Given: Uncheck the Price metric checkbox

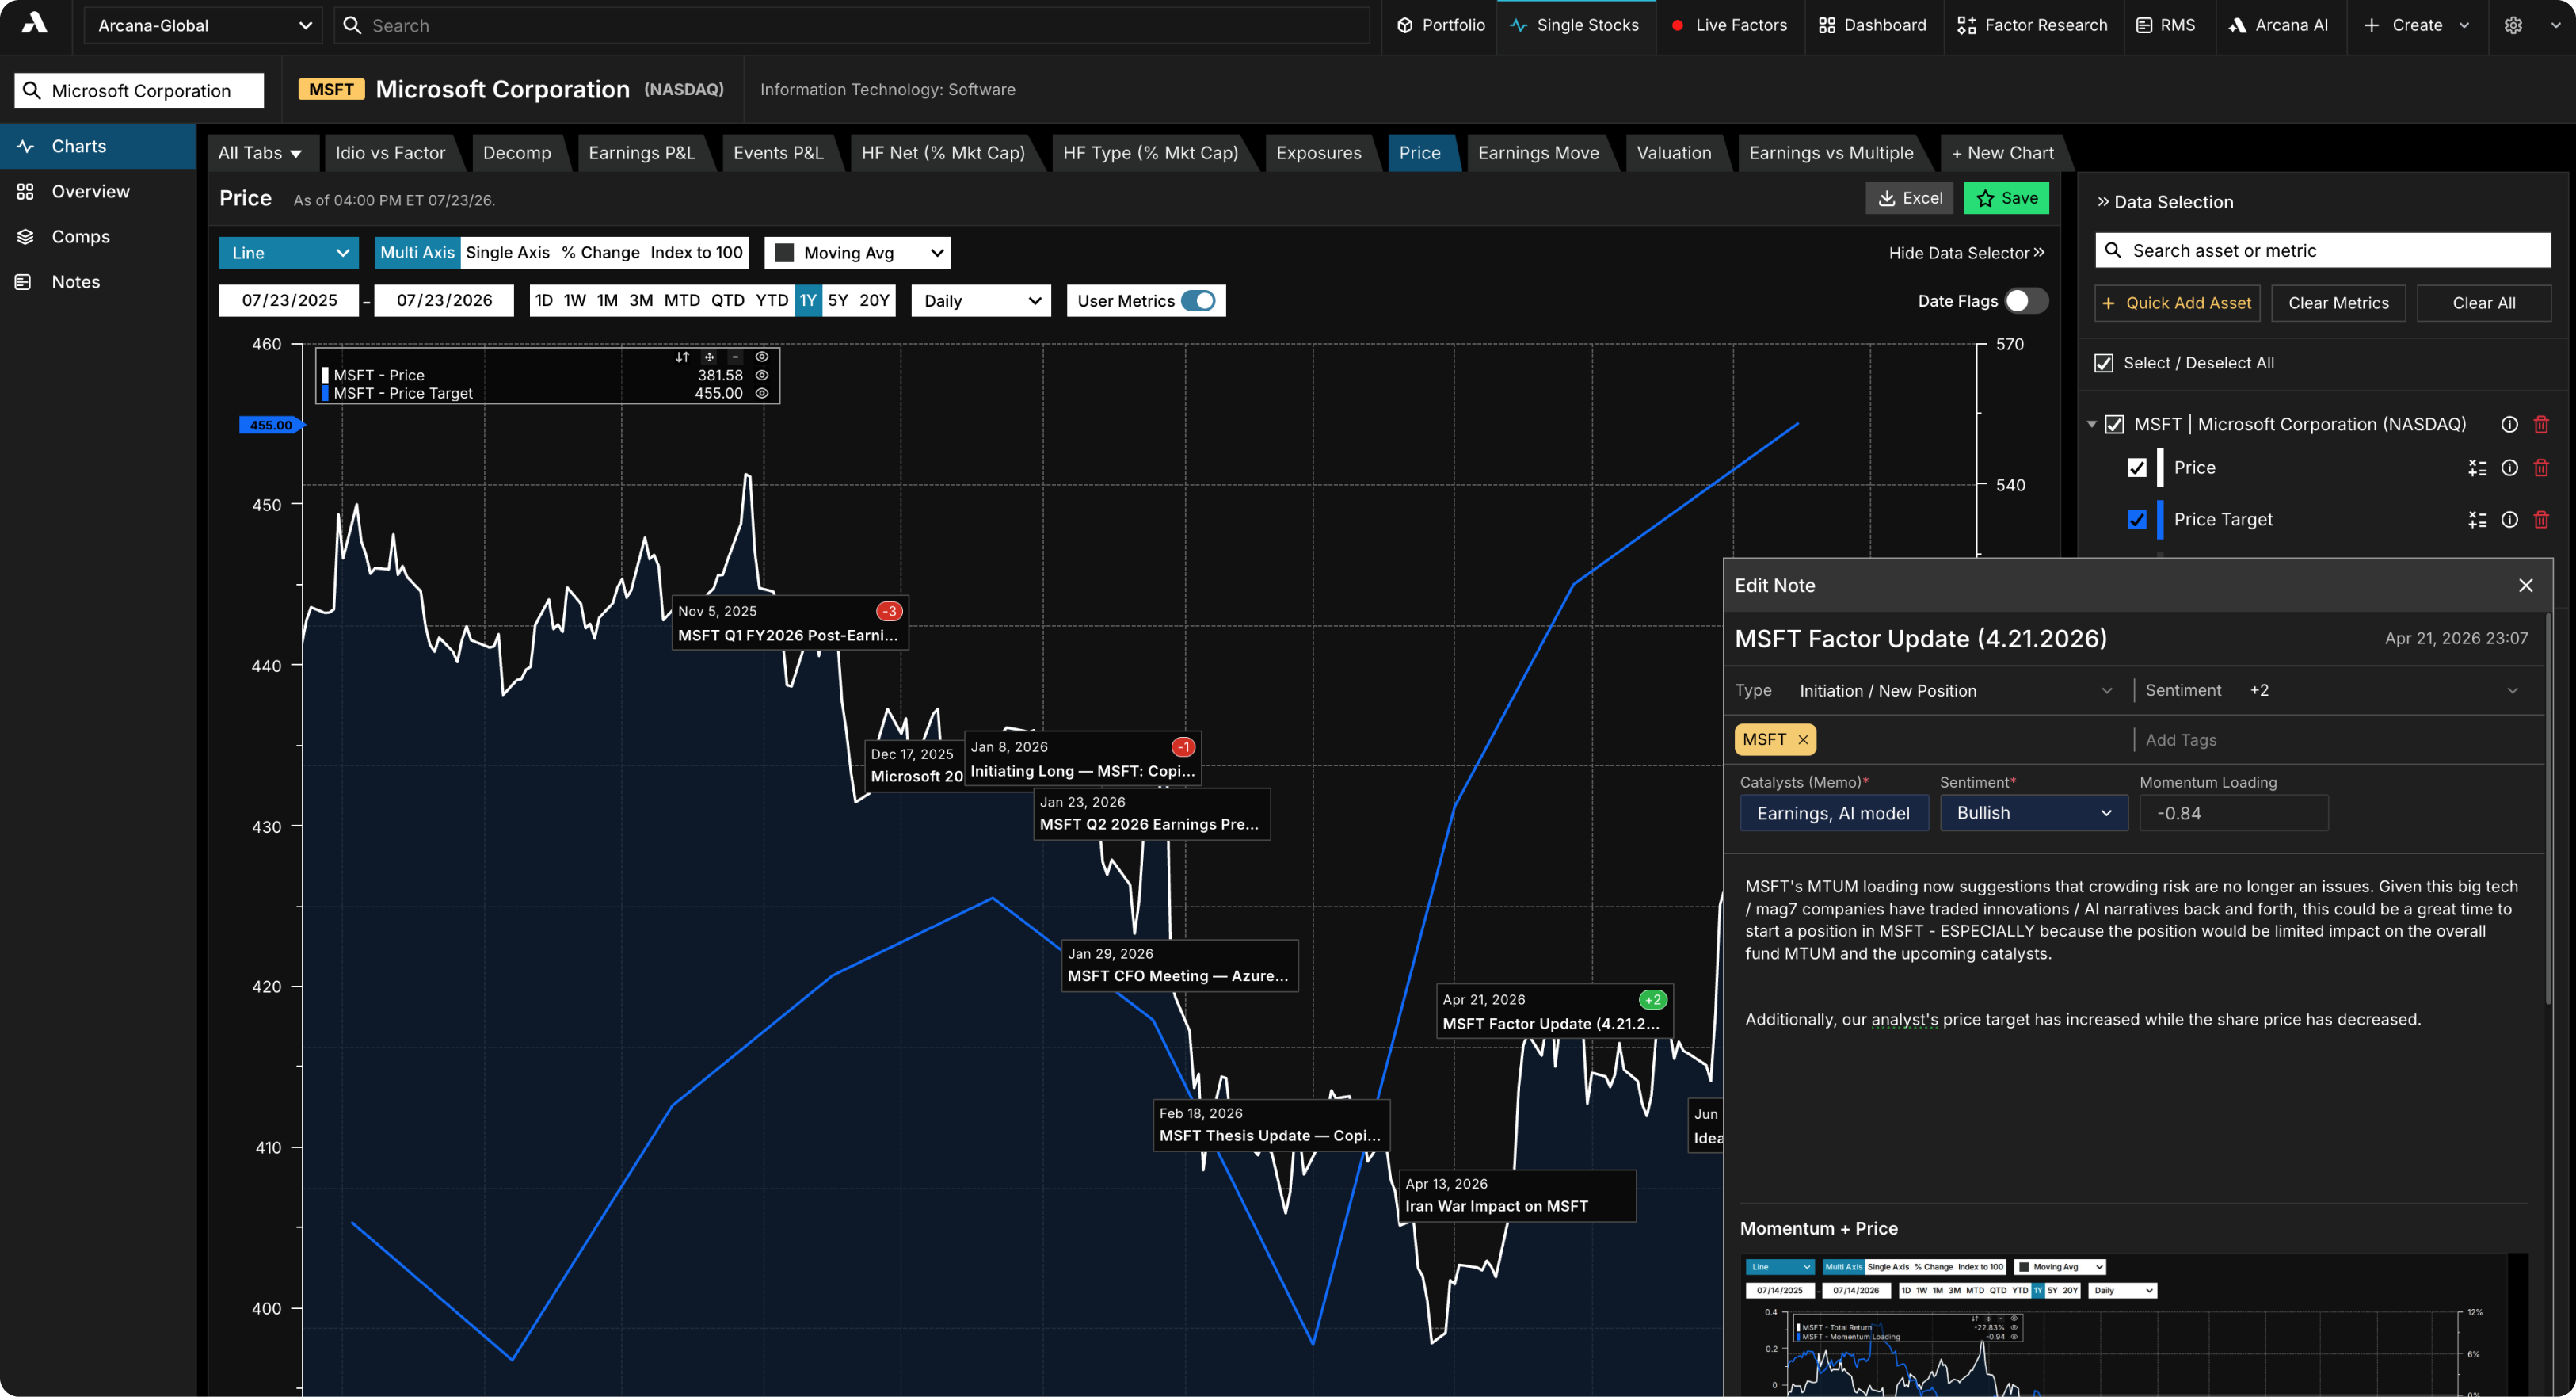Looking at the screenshot, I should click(2137, 467).
